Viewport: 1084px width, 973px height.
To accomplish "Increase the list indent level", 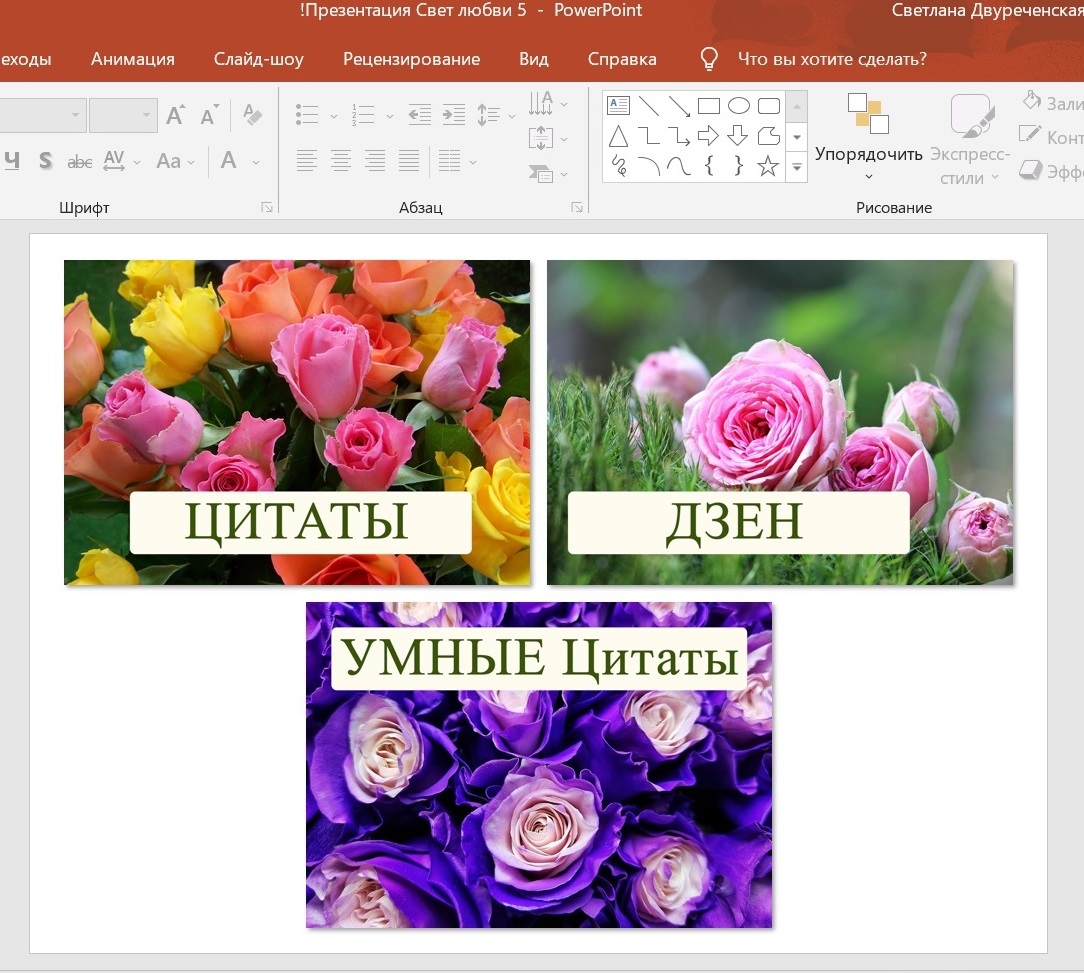I will pos(454,115).
